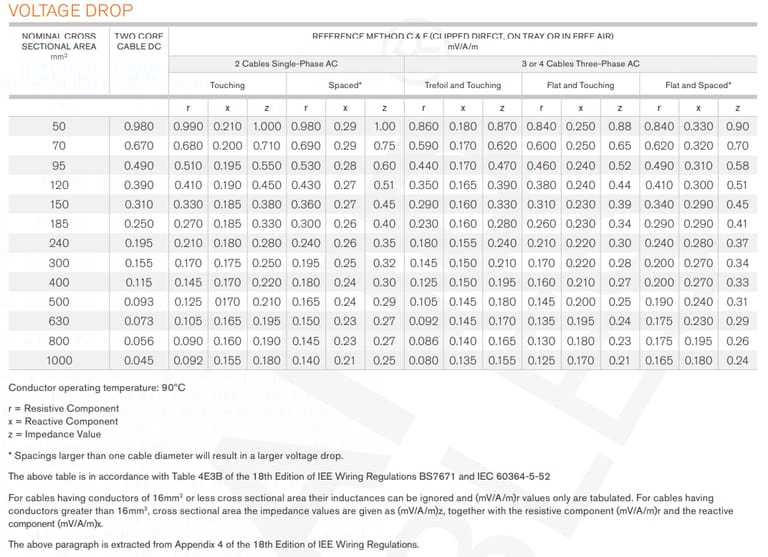Click the mV/A/m unit label
Image resolution: width=768 pixels, height=557 pixels.
[x=462, y=46]
